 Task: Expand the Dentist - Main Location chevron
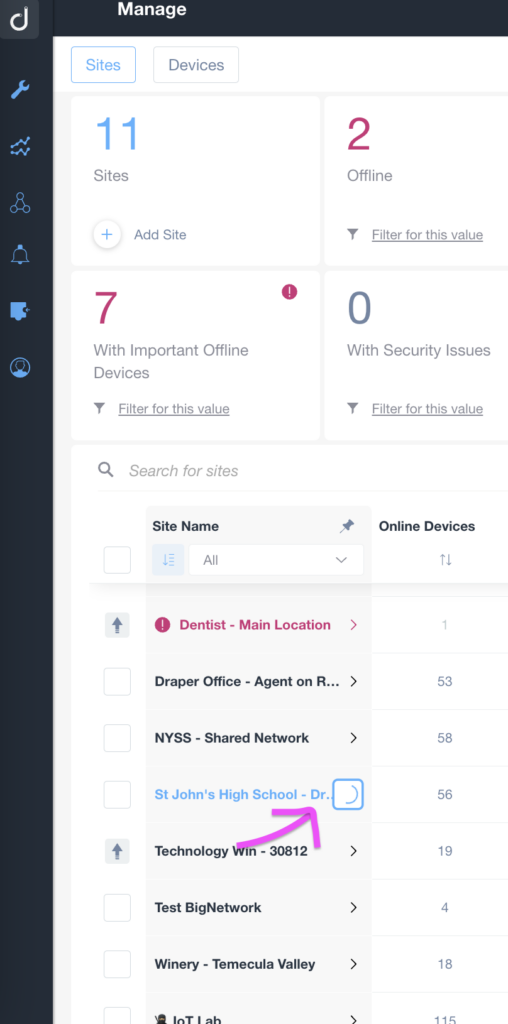coord(353,625)
